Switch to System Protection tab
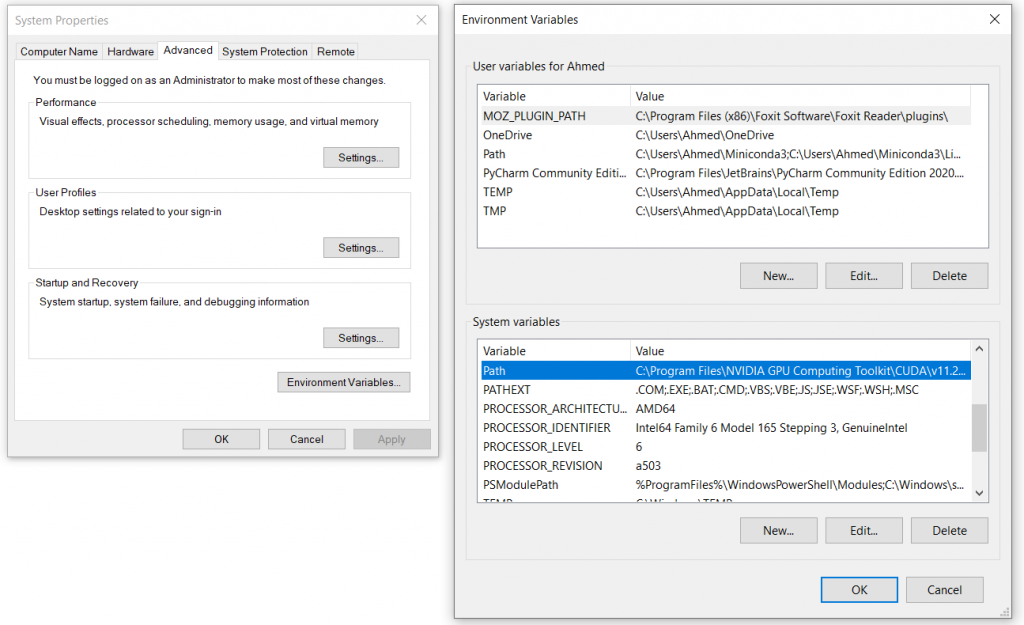This screenshot has width=1024, height=625. pyautogui.click(x=265, y=51)
